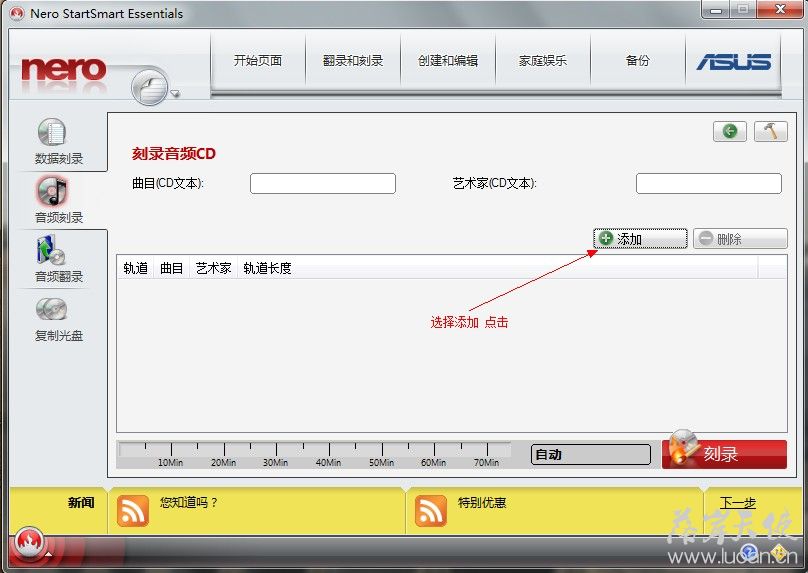This screenshot has height=573, width=808.
Task: Switch to the 翻录和刻录 tab
Action: tap(353, 61)
